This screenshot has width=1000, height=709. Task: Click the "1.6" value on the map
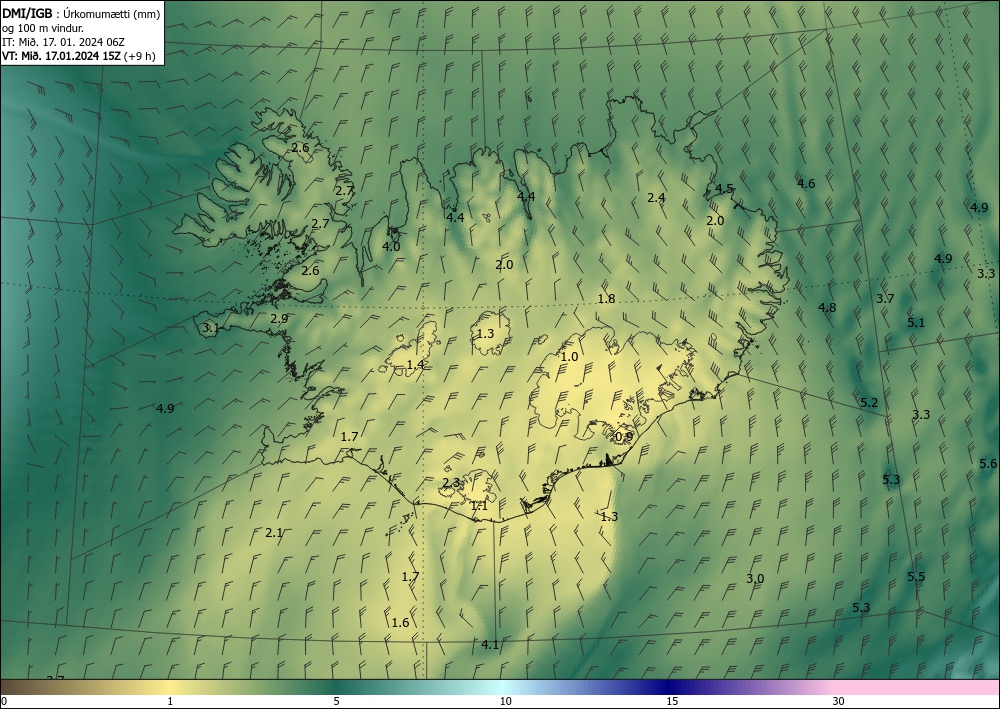401,623
